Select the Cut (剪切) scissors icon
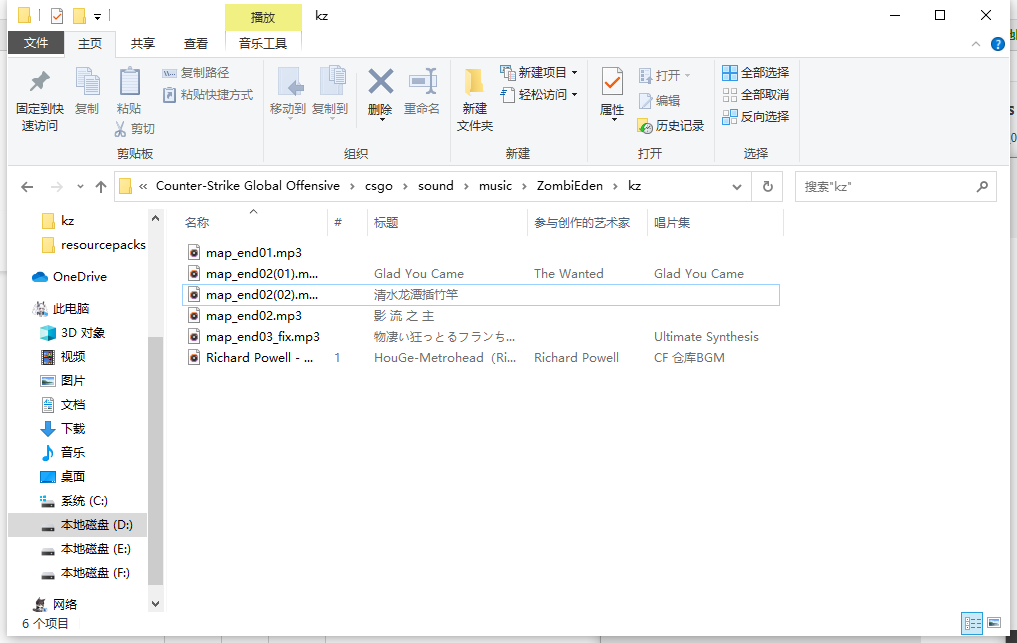 pos(122,129)
